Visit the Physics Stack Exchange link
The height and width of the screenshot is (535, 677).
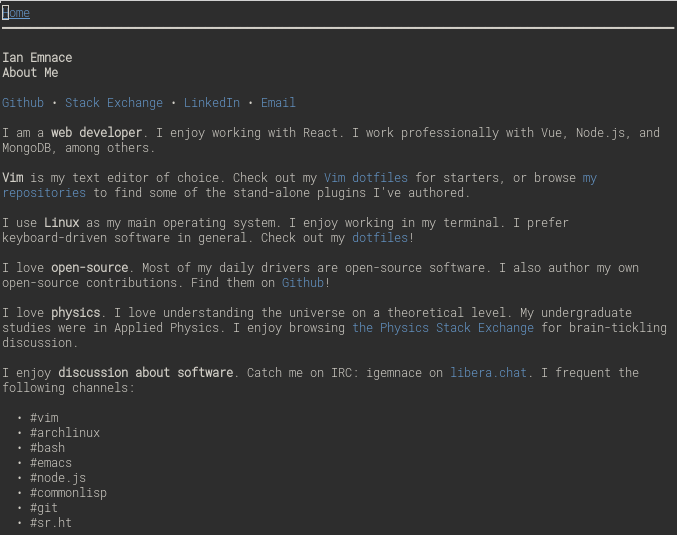click(x=443, y=328)
